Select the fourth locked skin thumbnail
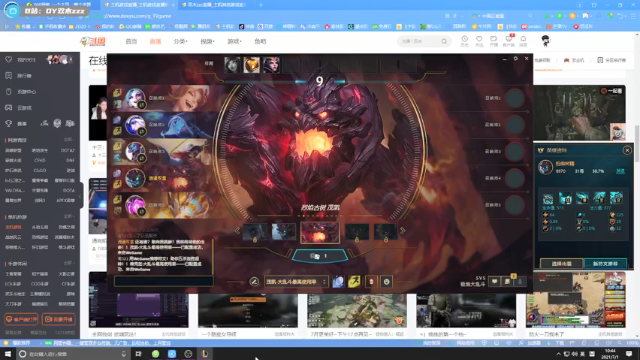This screenshot has width=640, height=360. 357,231
